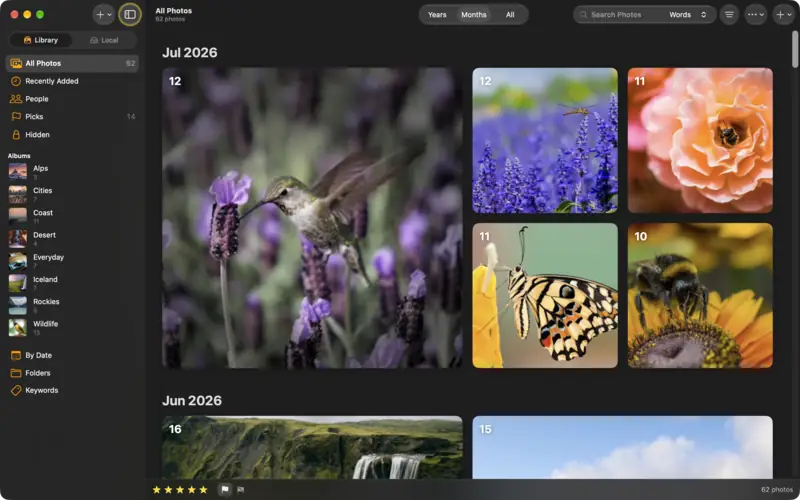
Task: Open Recently Added in the sidebar
Action: (x=72, y=81)
